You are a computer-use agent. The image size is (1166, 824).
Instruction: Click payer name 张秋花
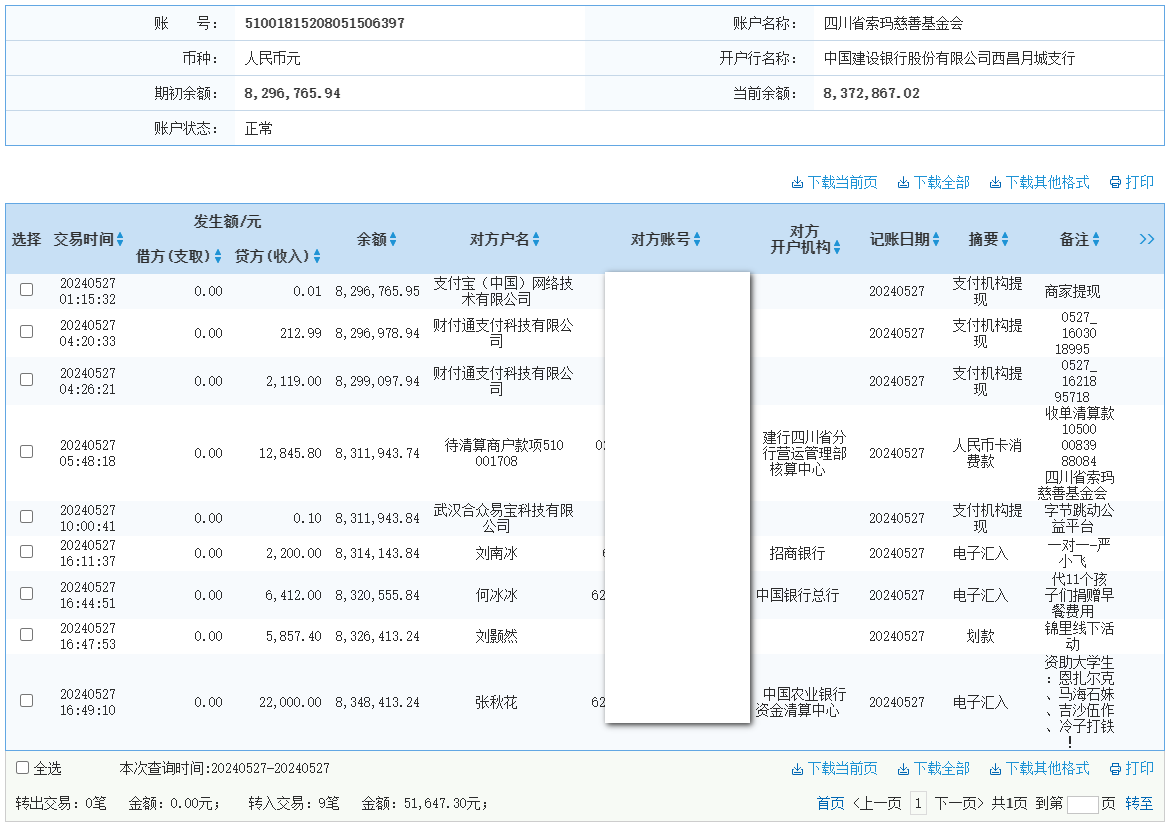[x=496, y=702]
